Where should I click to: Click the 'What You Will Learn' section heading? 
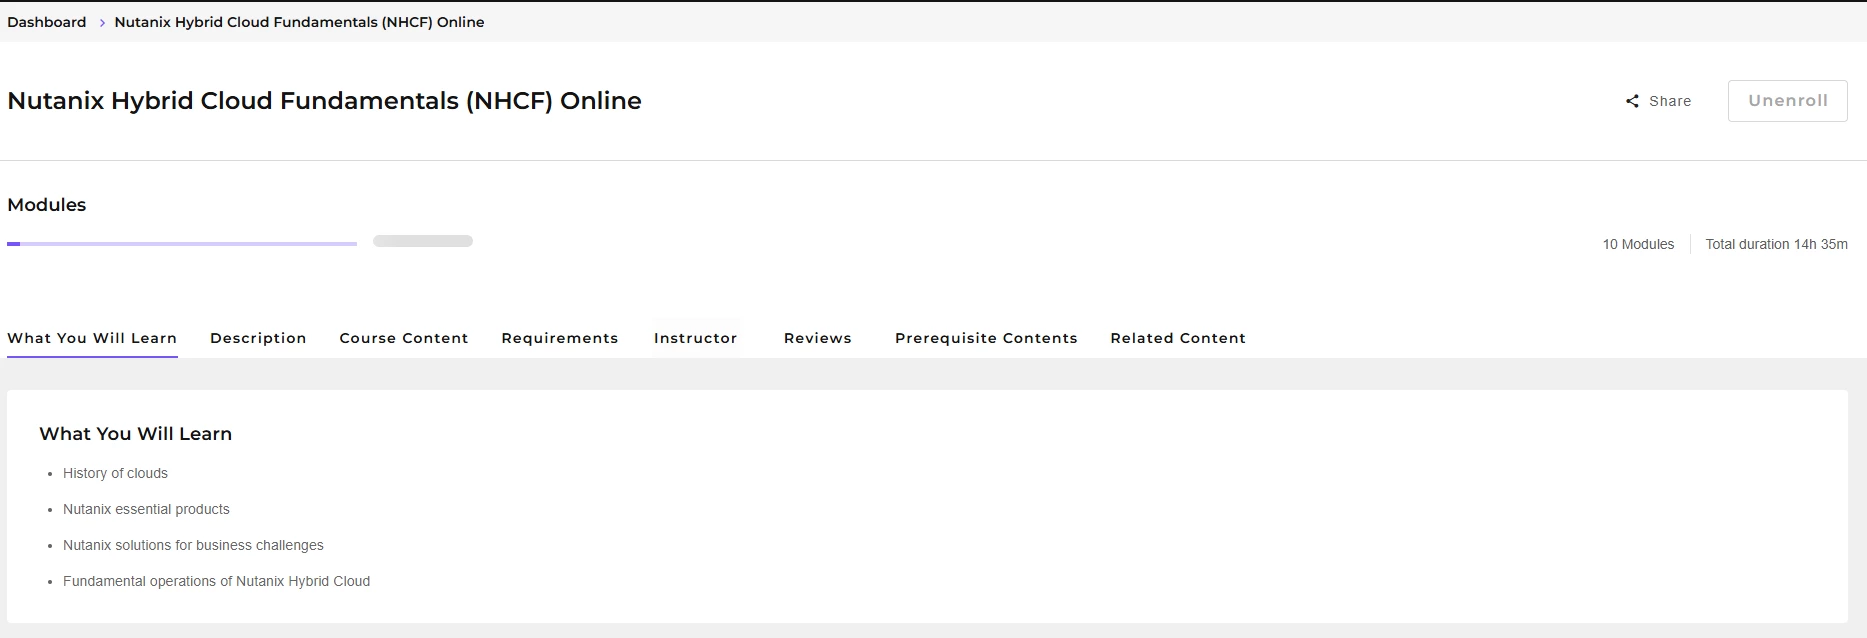tap(136, 434)
